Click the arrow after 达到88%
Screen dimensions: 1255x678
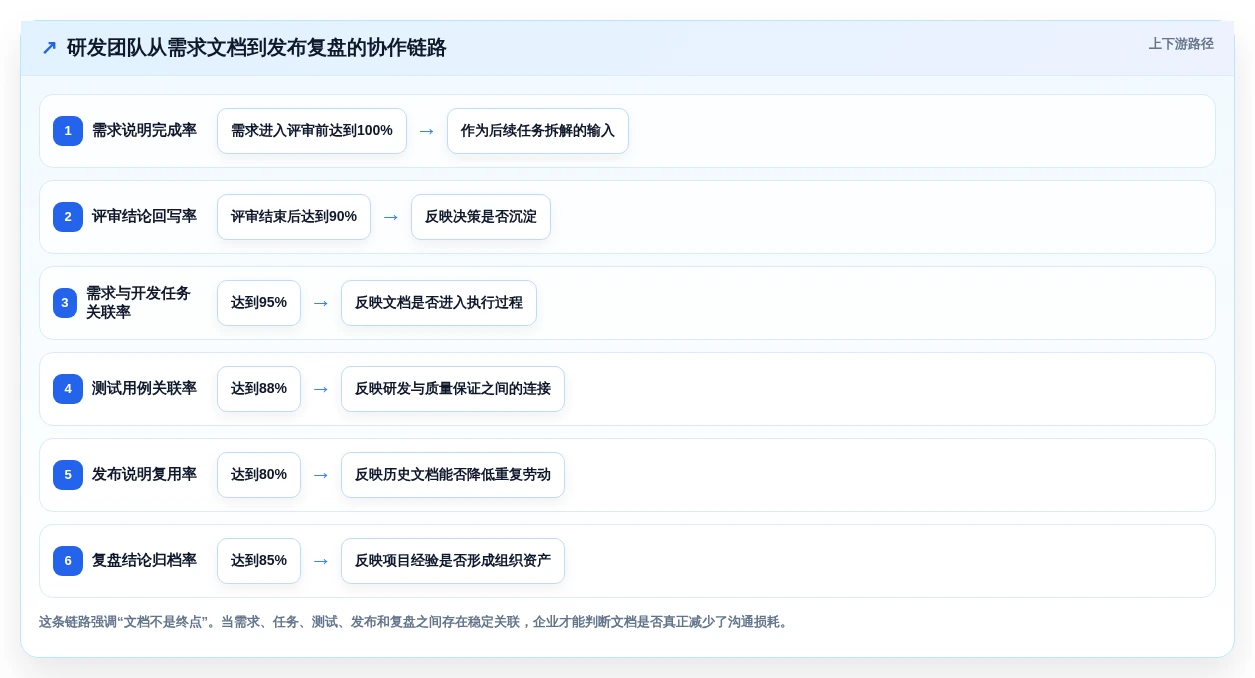click(321, 389)
